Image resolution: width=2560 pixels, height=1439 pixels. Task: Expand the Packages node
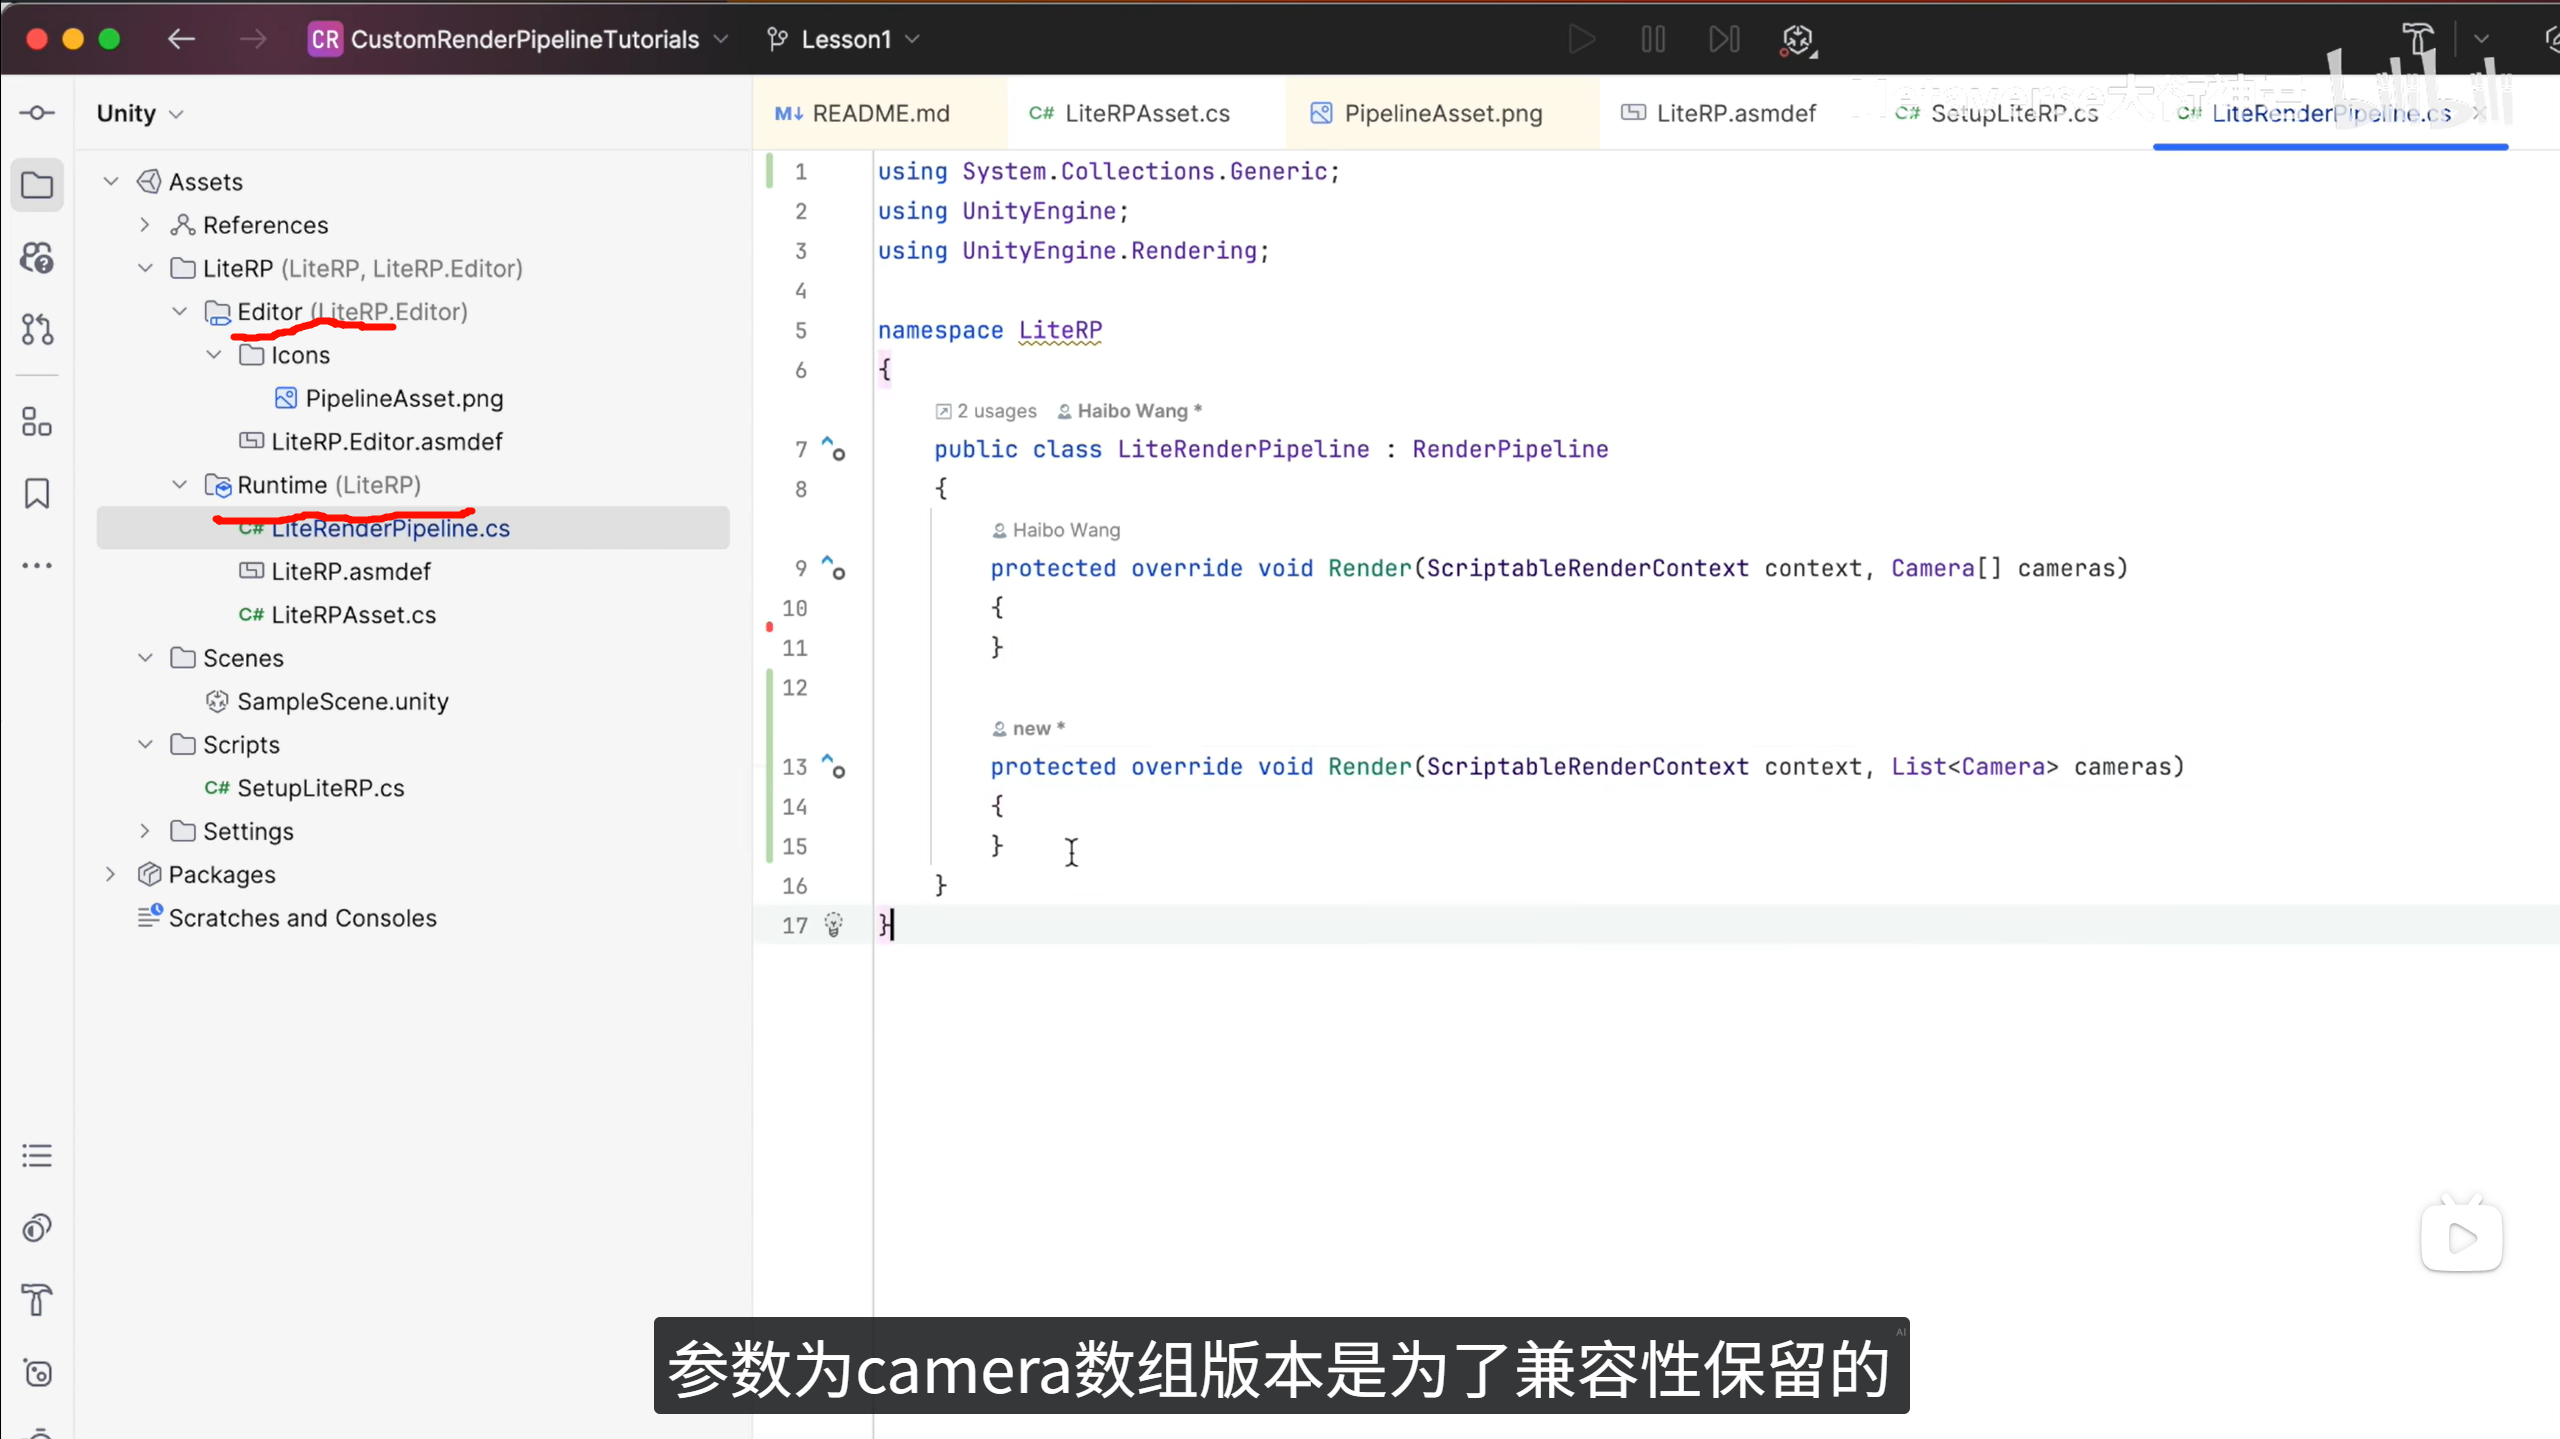click(x=111, y=875)
